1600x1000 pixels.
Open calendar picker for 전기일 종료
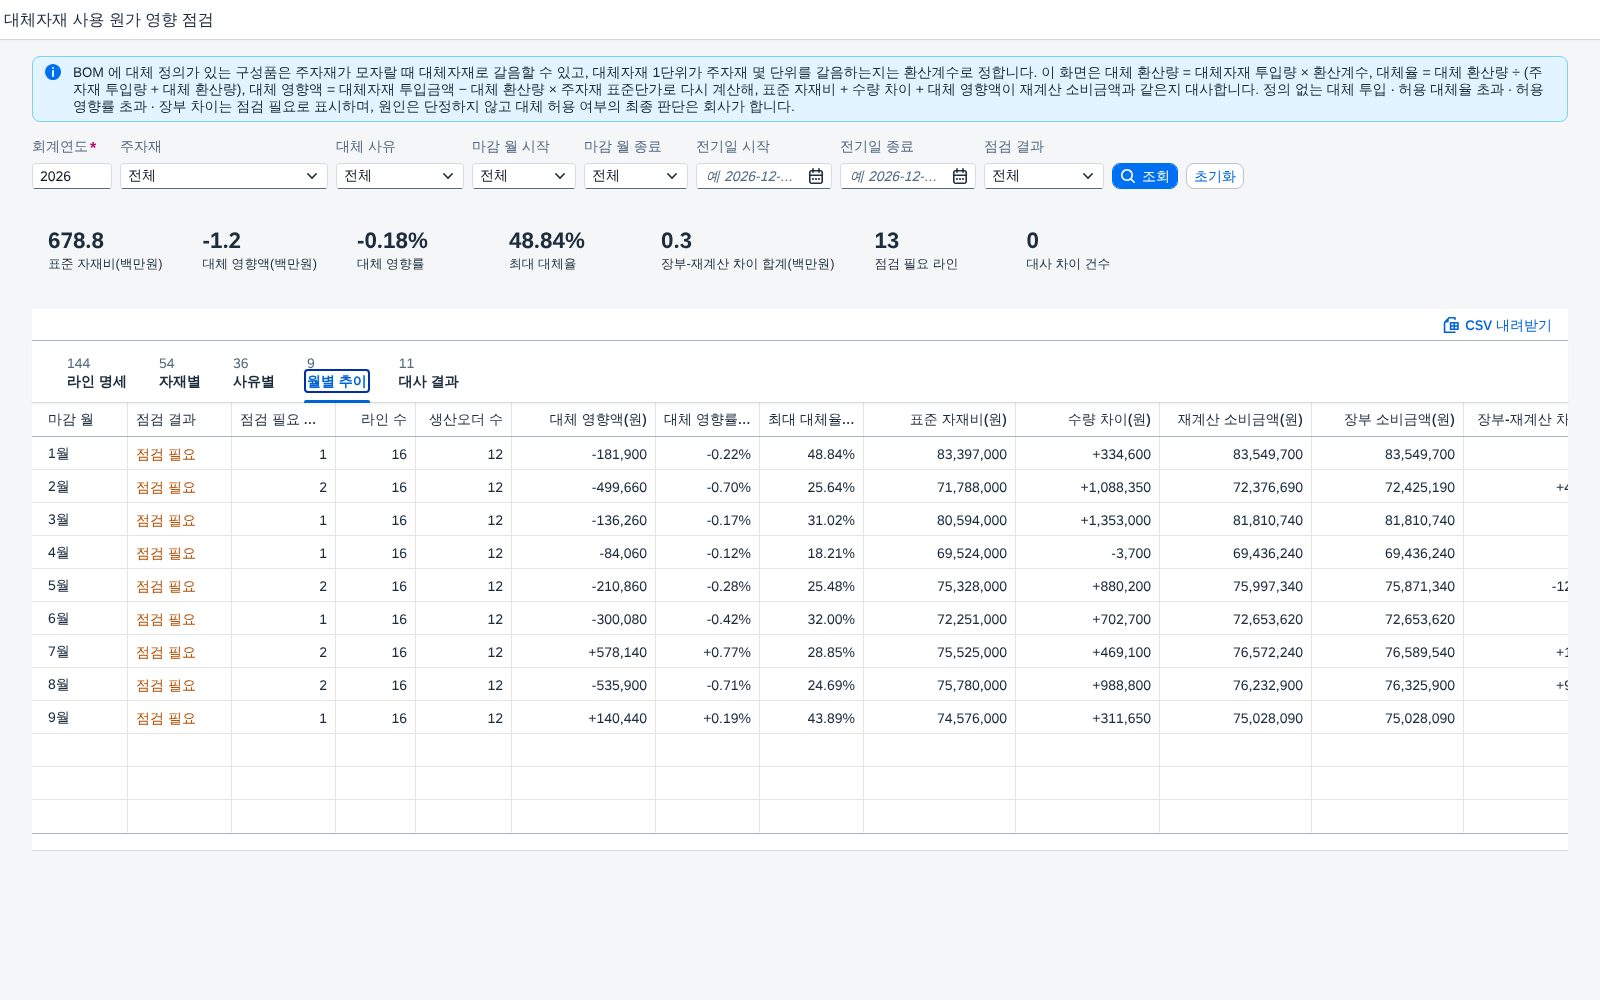[960, 176]
